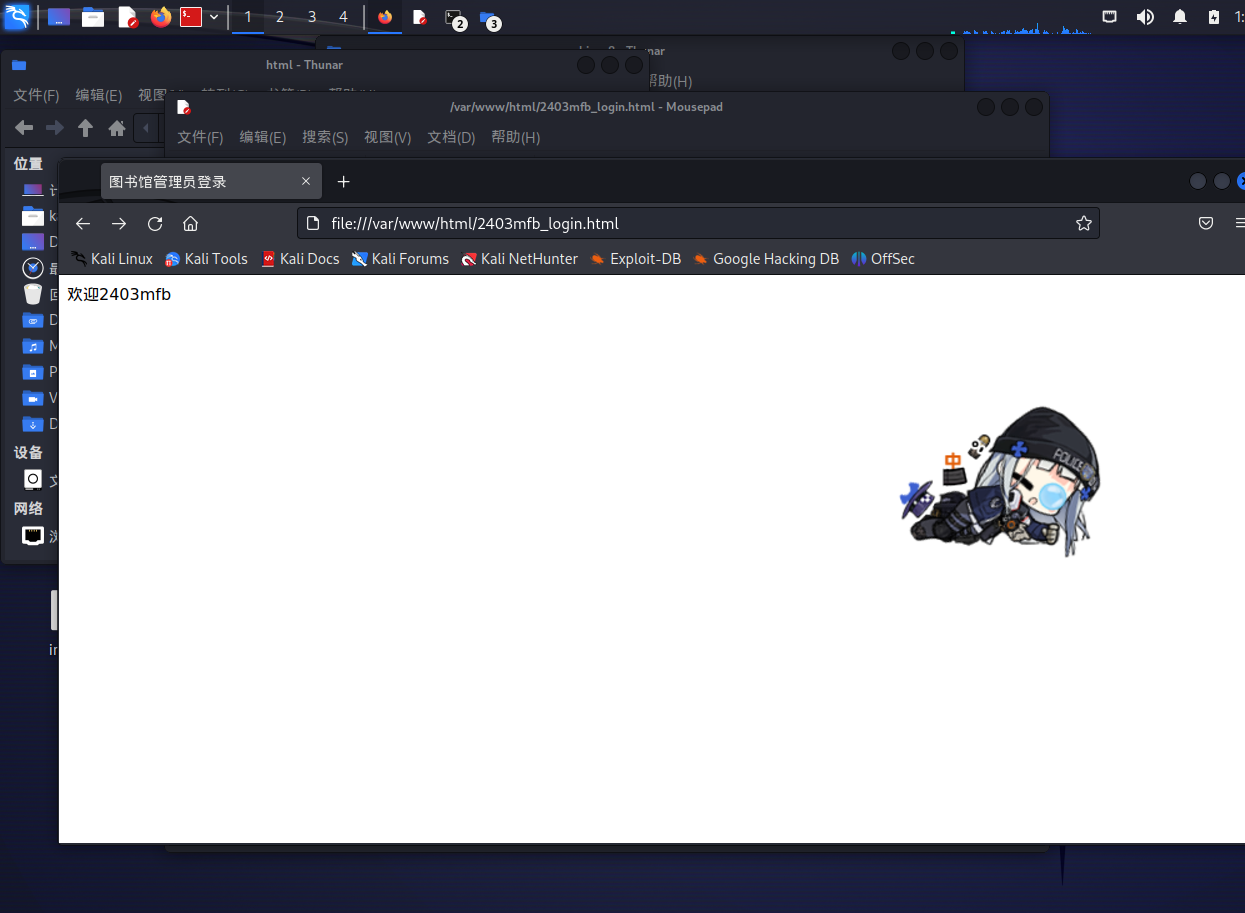Open the Kali Forums bookmark
The height and width of the screenshot is (913, 1245).
coord(400,258)
